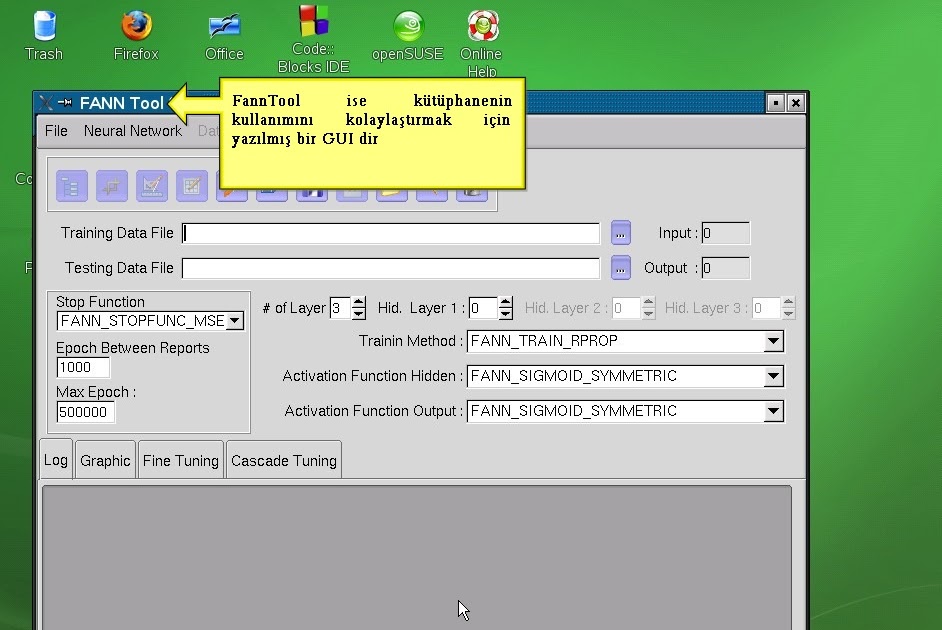Switch to the Cascade Tuning tab
This screenshot has width=942, height=630.
(283, 459)
